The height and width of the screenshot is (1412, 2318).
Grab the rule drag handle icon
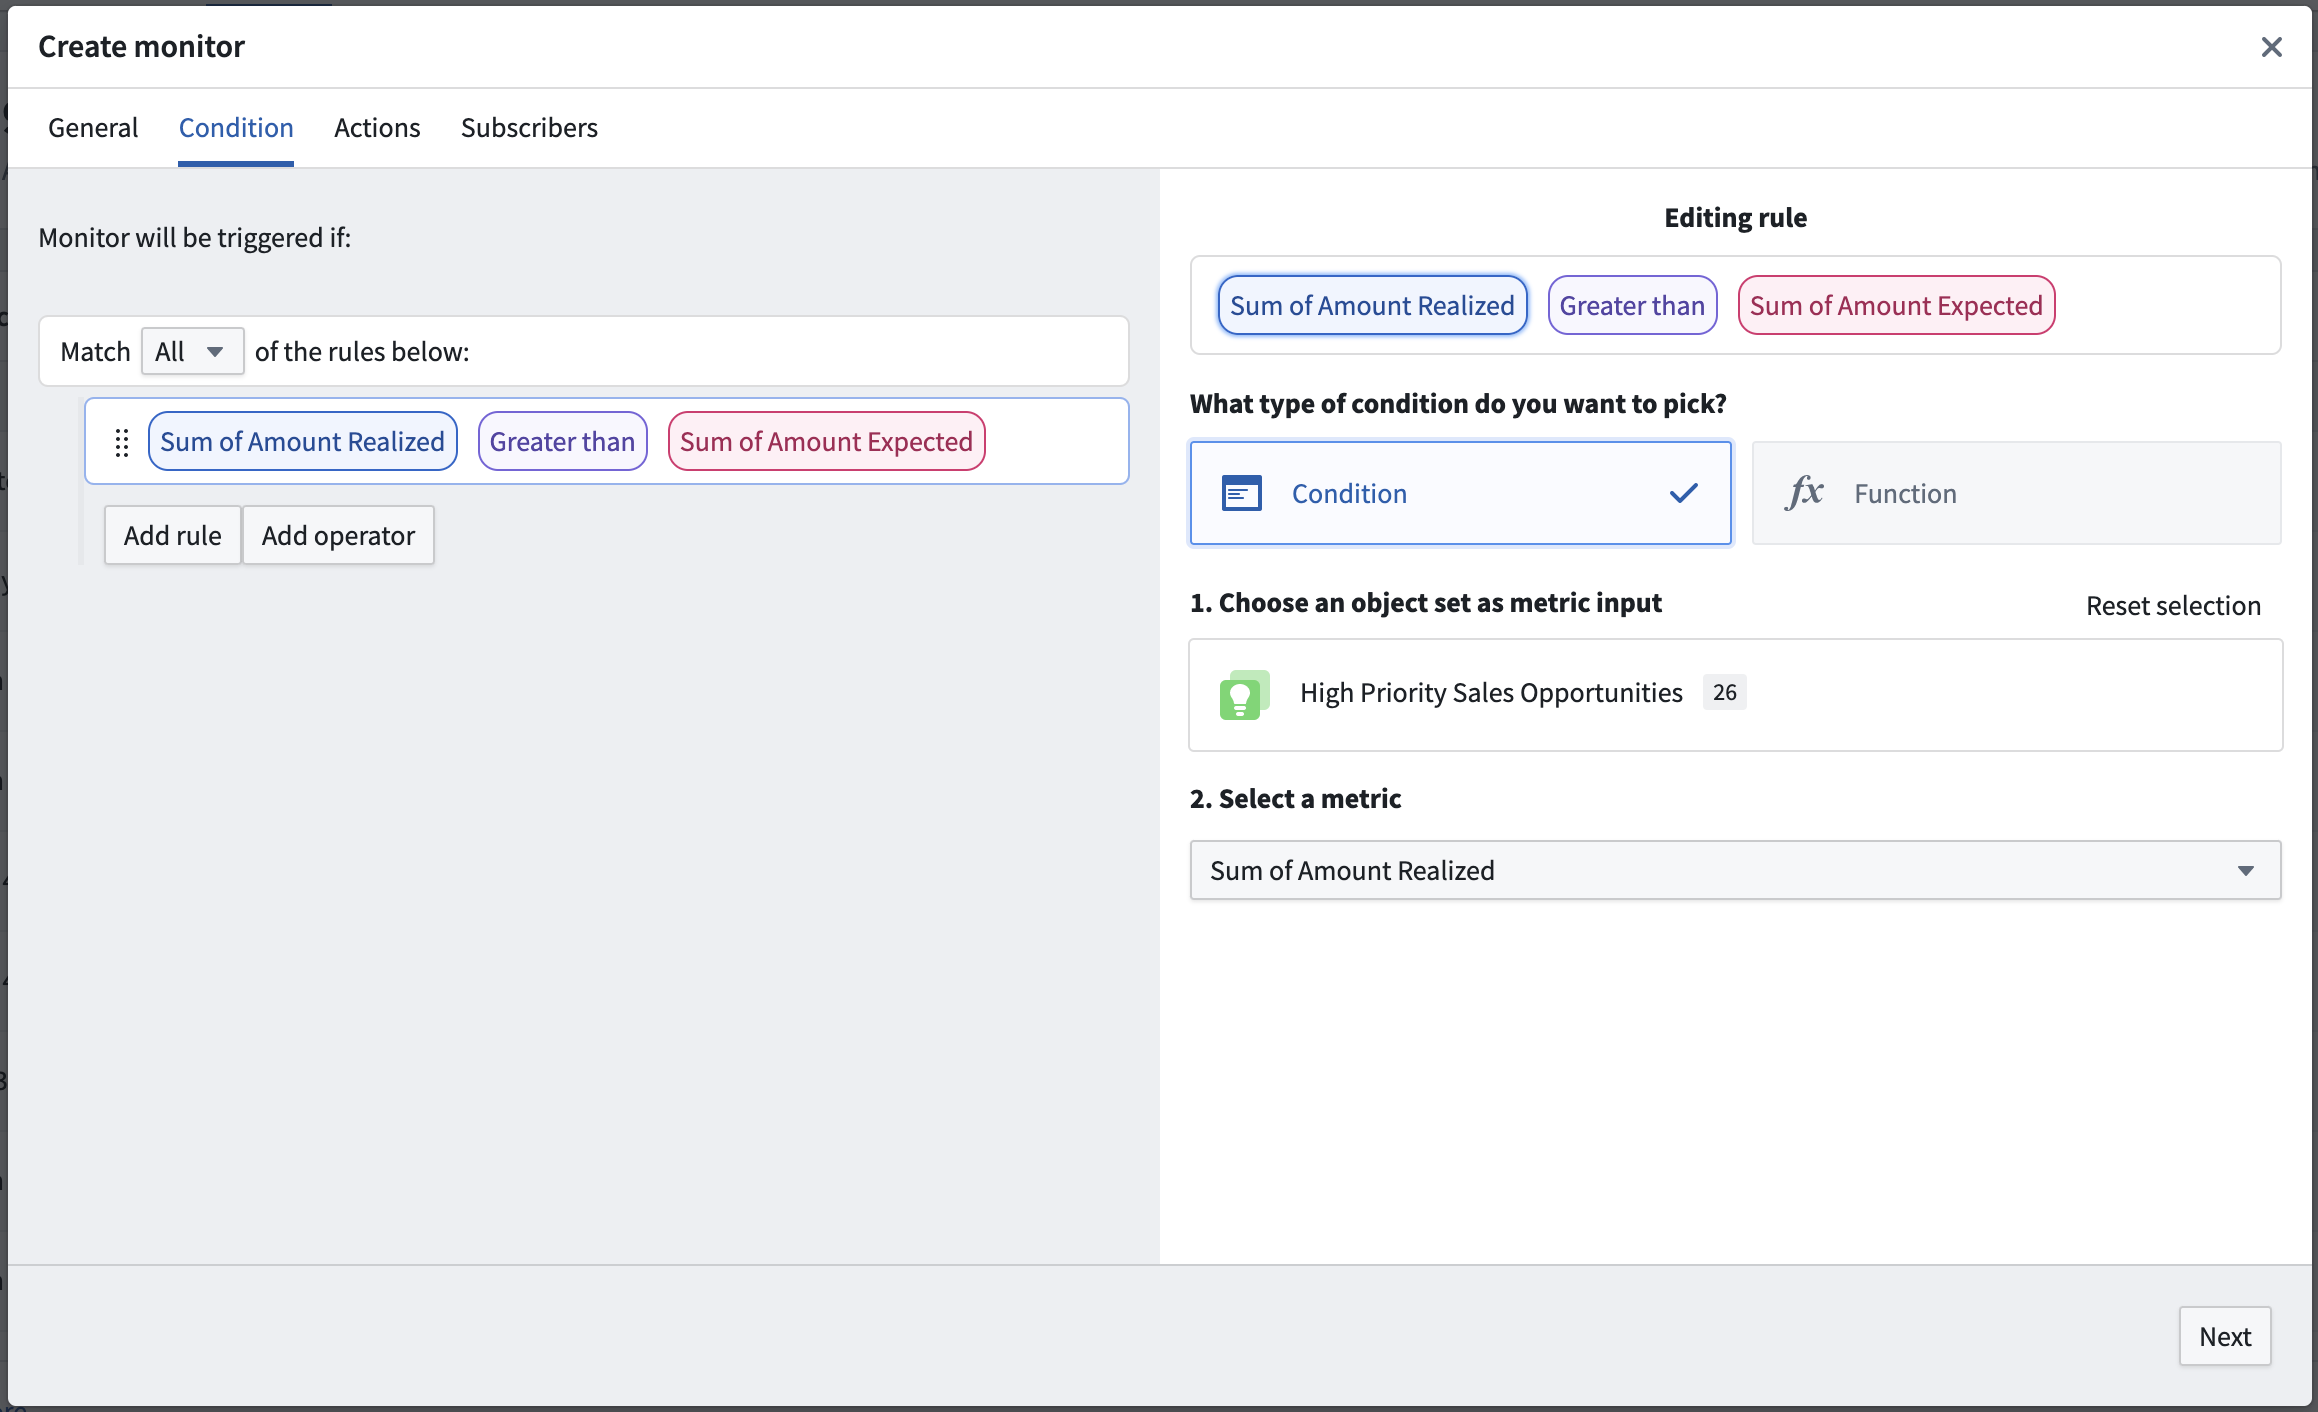coord(121,442)
